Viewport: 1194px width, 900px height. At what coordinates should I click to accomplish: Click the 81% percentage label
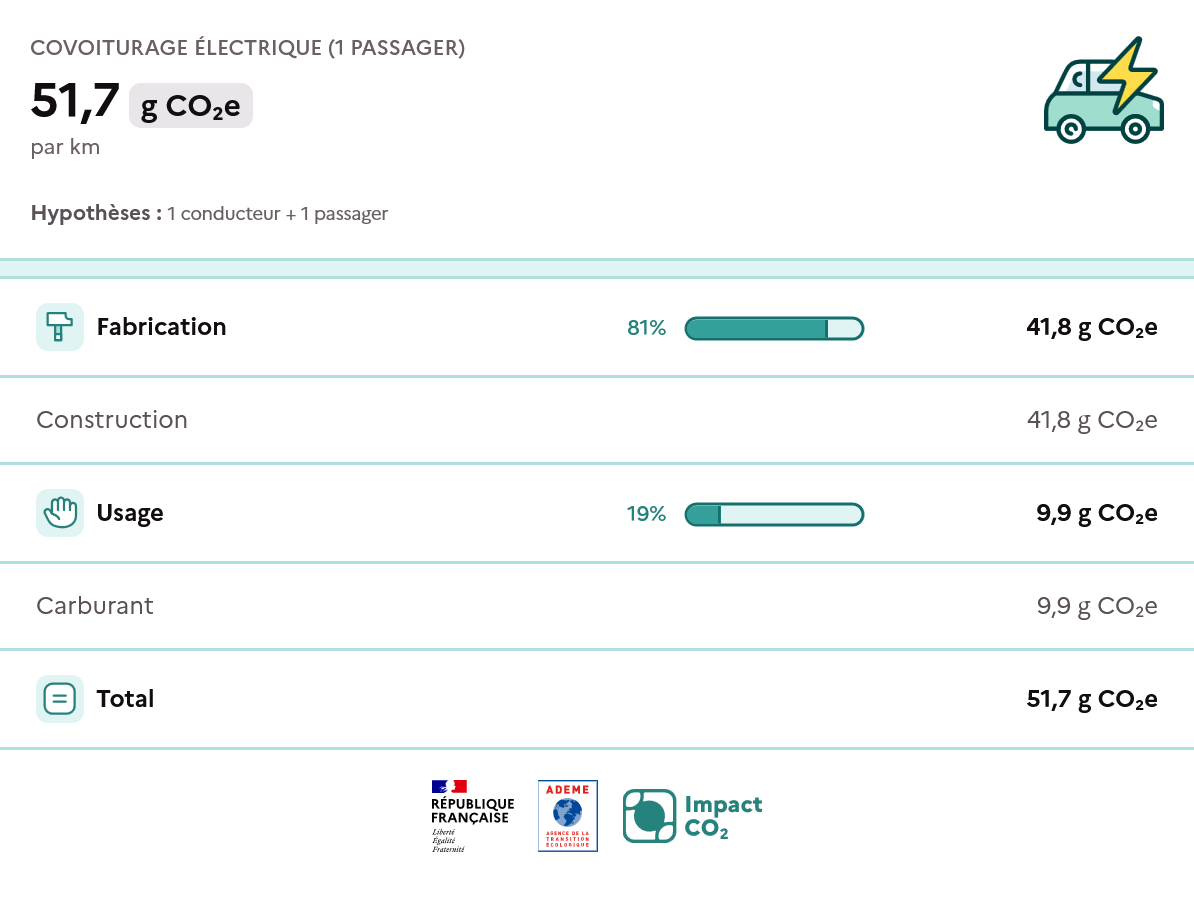(x=646, y=328)
